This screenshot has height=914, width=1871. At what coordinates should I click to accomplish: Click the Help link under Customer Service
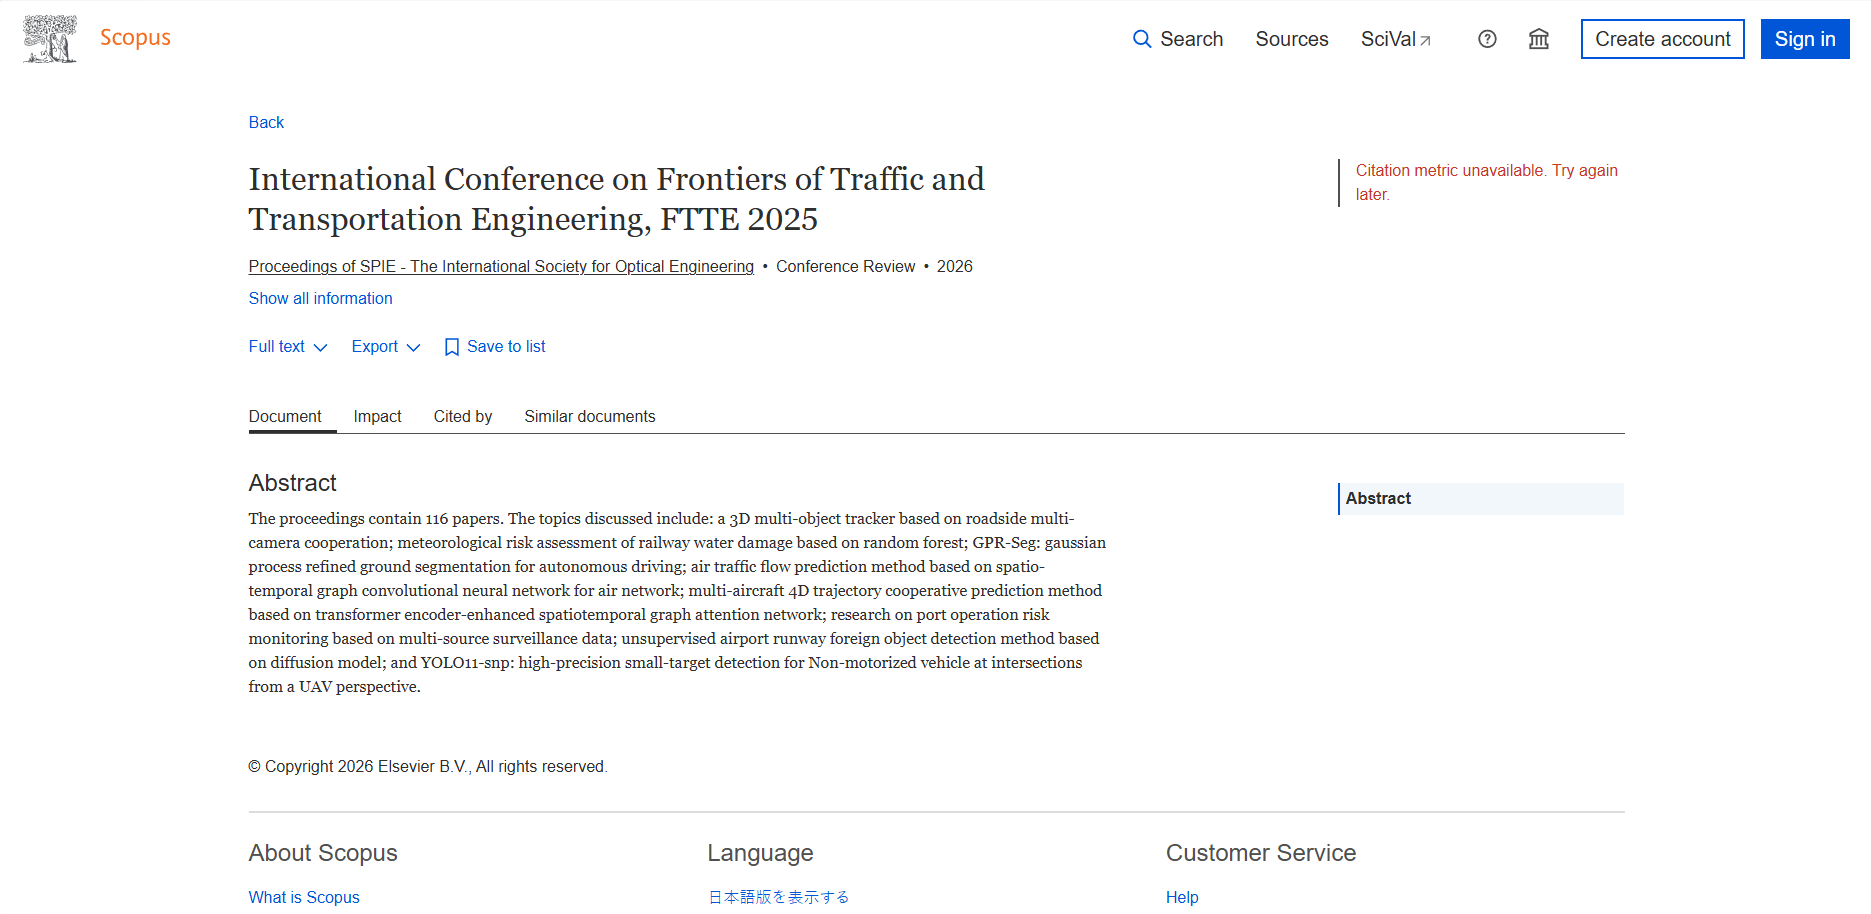1181,897
